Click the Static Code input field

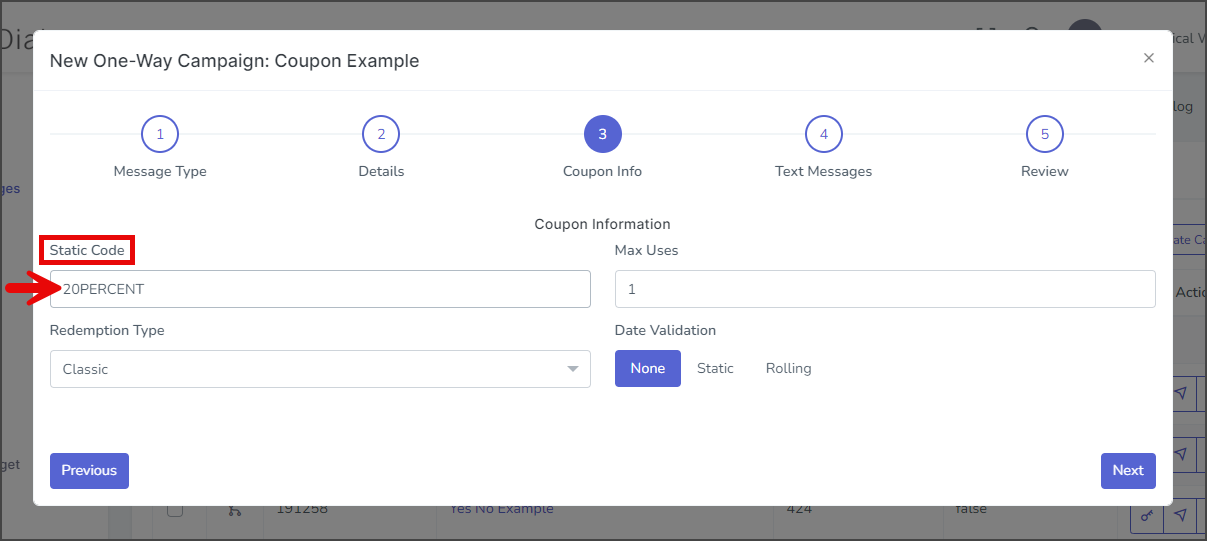(x=320, y=289)
